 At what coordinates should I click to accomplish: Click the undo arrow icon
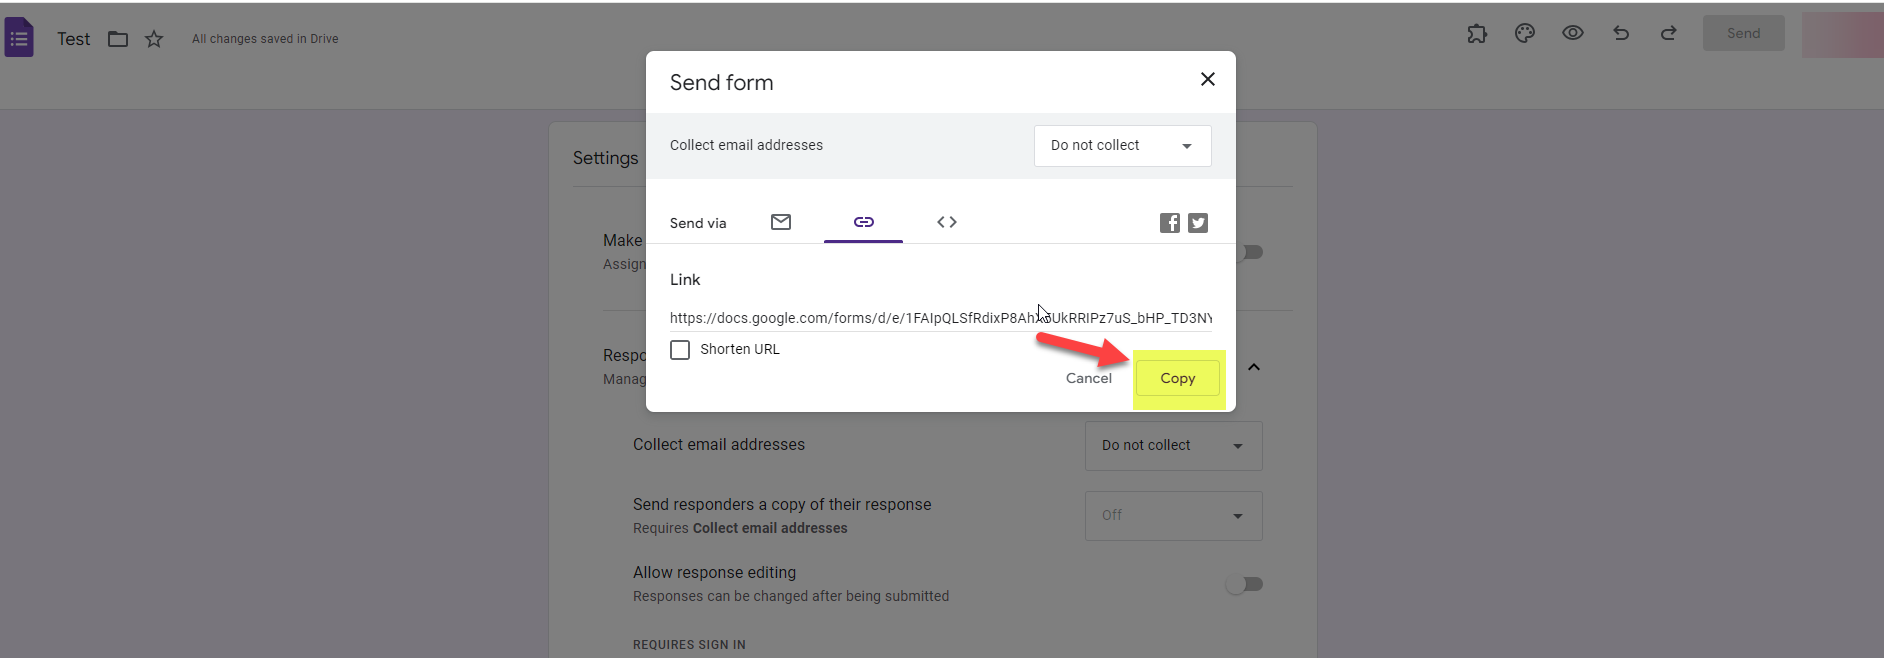[1621, 34]
